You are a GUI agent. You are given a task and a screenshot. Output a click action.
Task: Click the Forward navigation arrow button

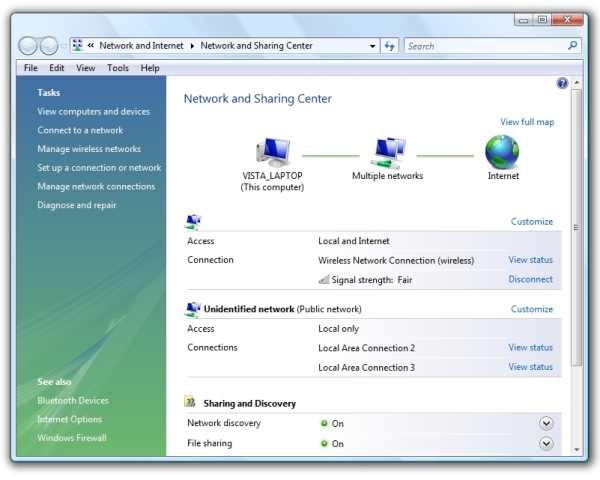point(49,46)
